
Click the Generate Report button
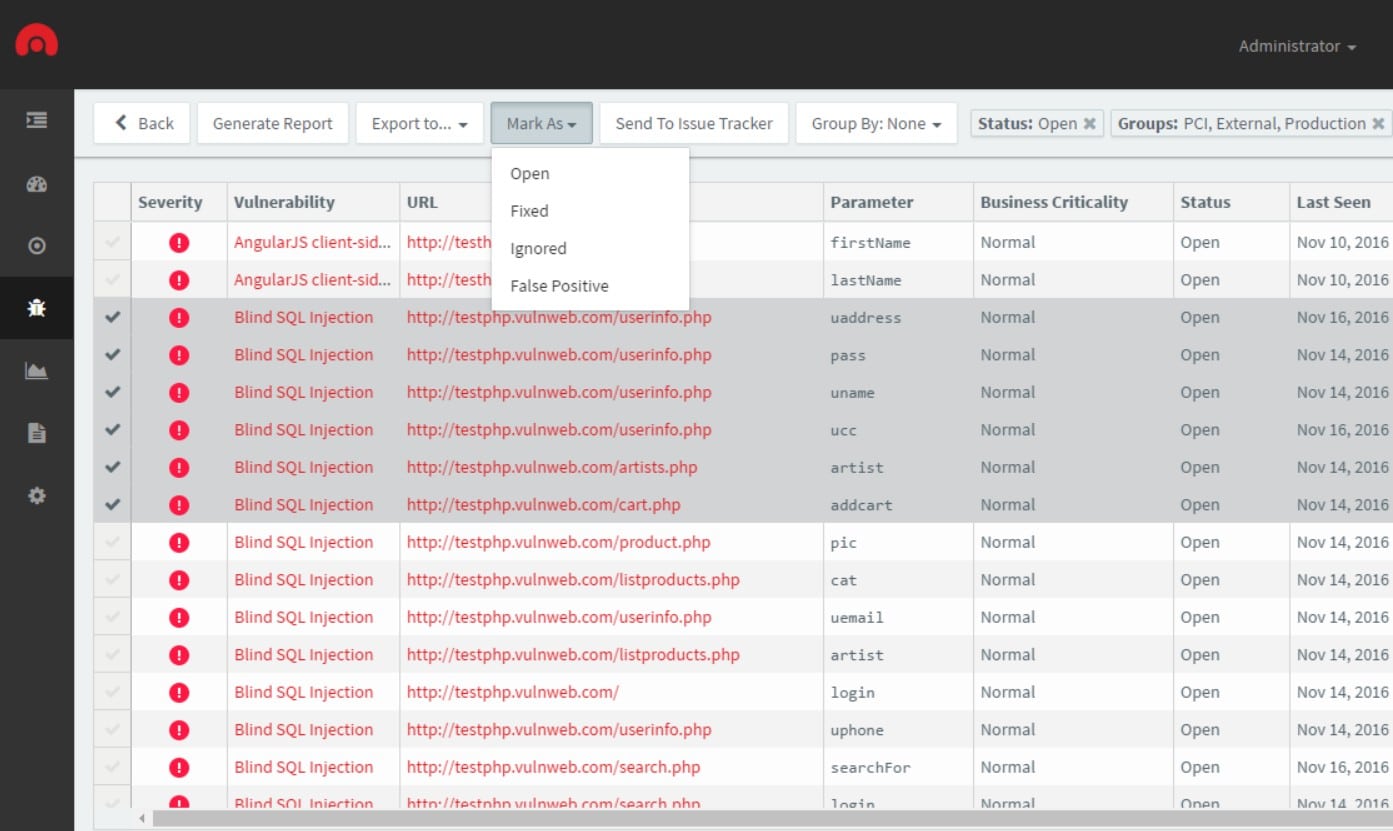point(272,123)
